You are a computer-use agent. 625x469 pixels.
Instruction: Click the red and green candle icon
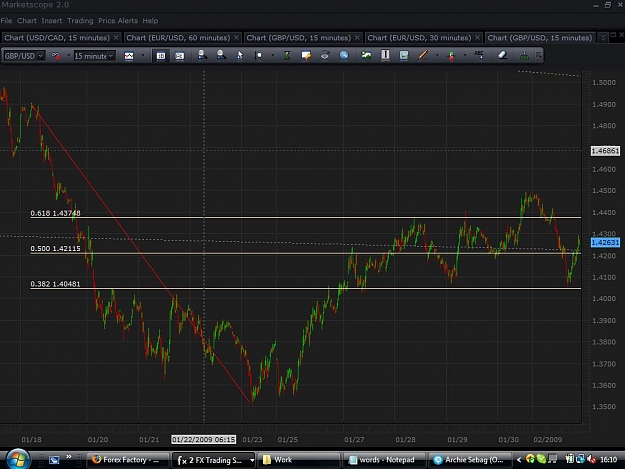point(452,56)
